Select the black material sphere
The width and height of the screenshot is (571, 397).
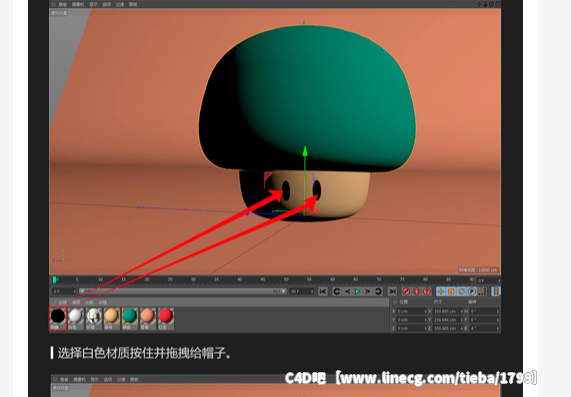(58, 316)
